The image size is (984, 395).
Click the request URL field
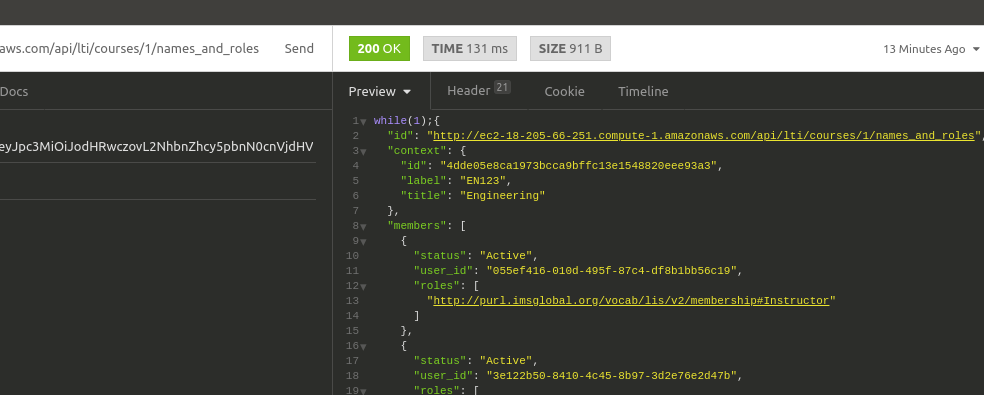click(129, 48)
